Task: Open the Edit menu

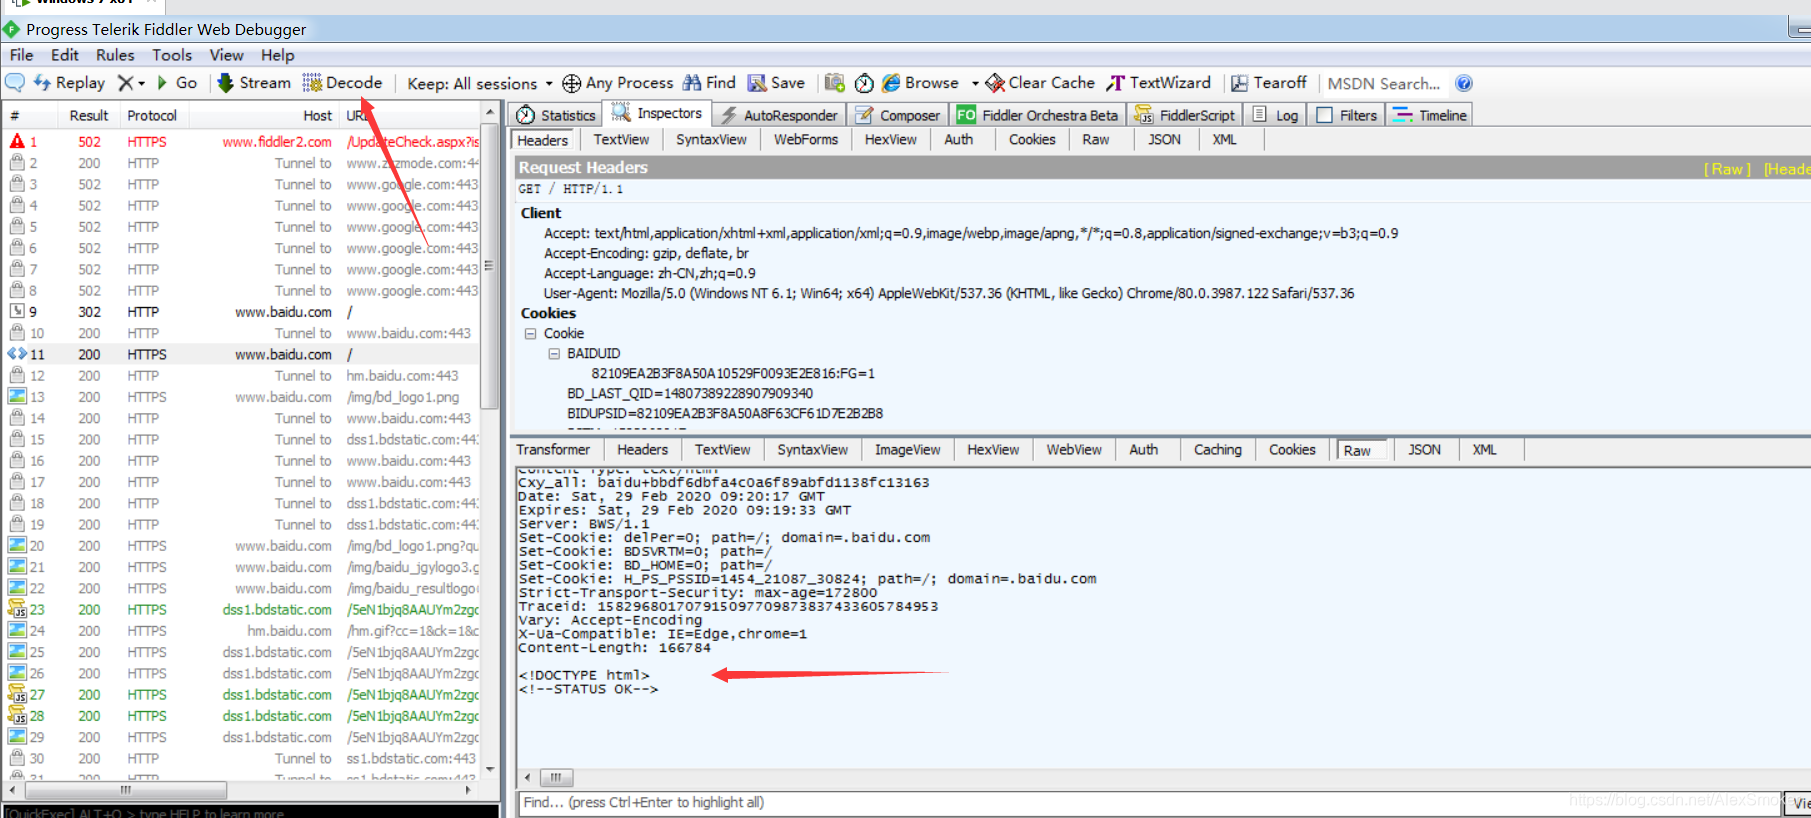Action: coord(65,55)
